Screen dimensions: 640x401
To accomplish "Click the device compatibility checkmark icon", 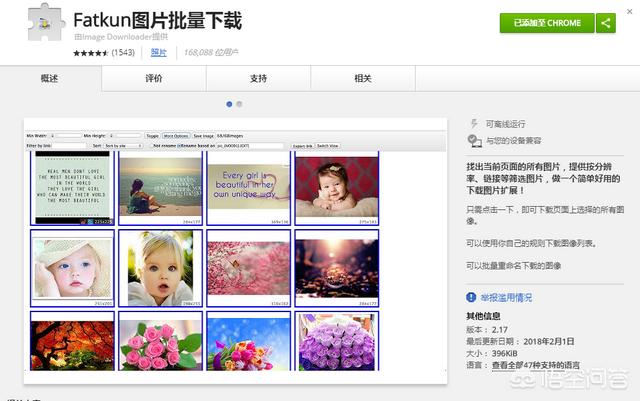I will point(474,141).
